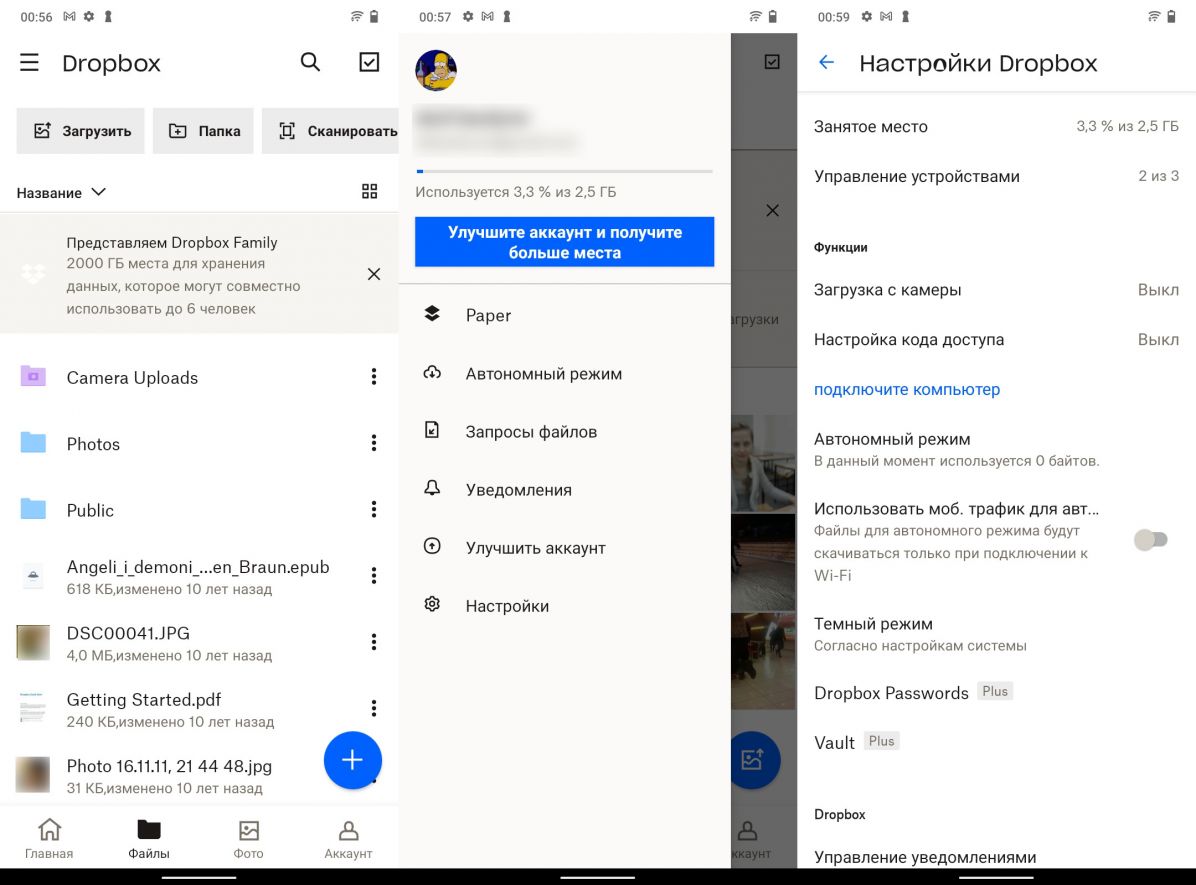Viewport: 1196px width, 885px height.
Task: Open Занятое место storage setting
Action: tap(996, 127)
